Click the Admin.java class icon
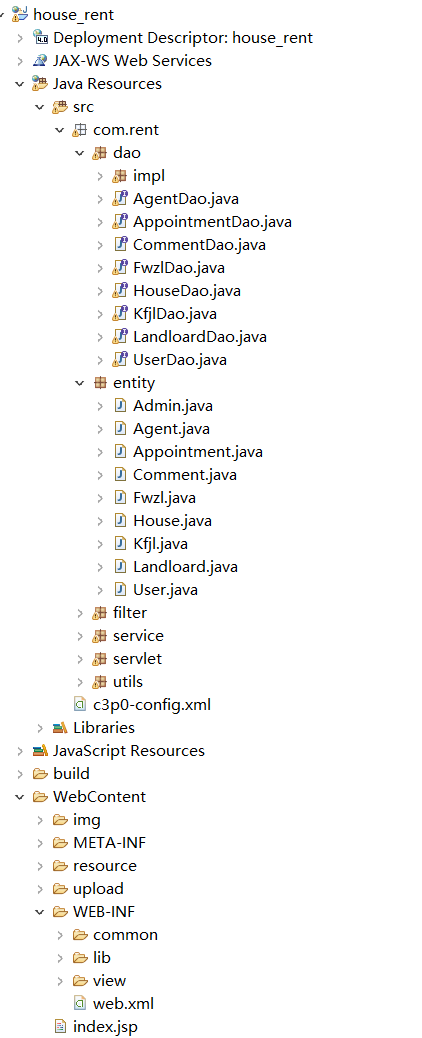Image resolution: width=422 pixels, height=1038 pixels. [x=120, y=405]
